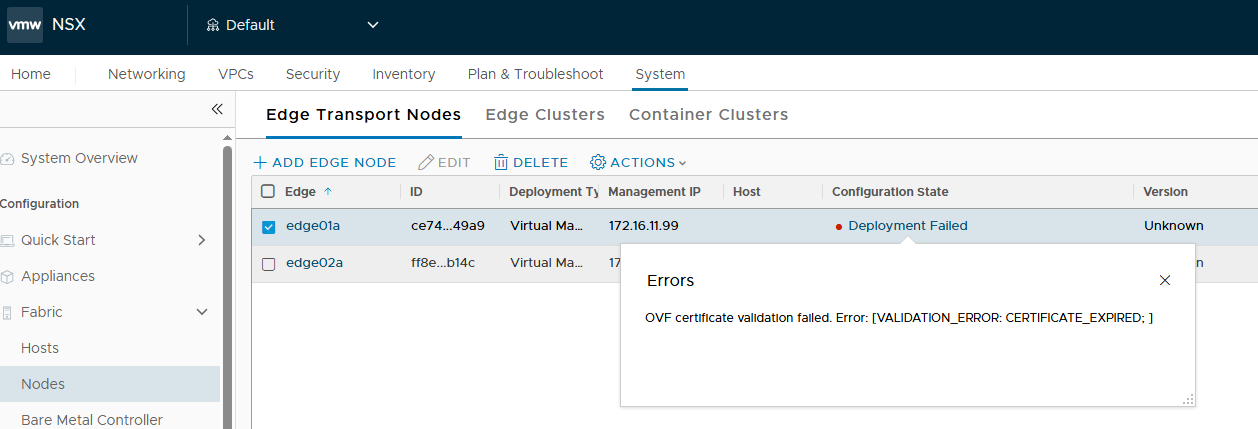
Task: Select Nodes under Fabric
Action: [43, 384]
